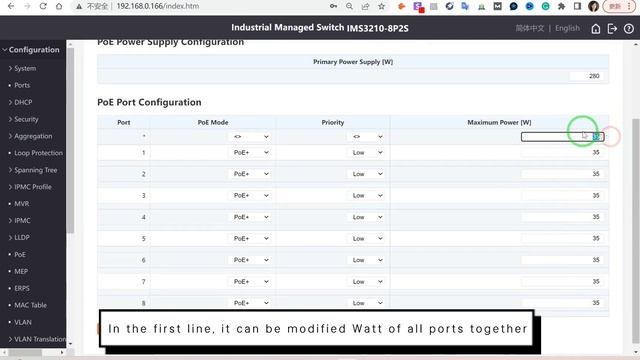640x360 pixels.
Task: Open PoE Mode dropdown for port 3
Action: point(249,196)
